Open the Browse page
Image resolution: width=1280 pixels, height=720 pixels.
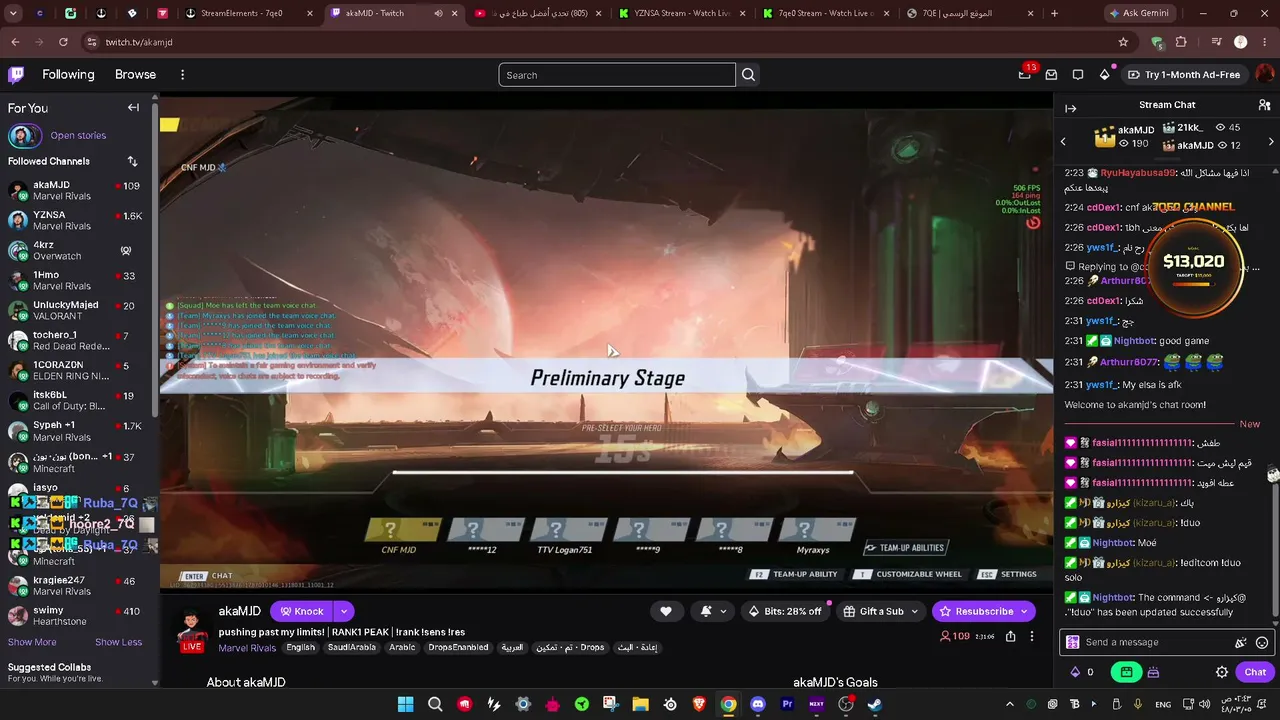[135, 75]
